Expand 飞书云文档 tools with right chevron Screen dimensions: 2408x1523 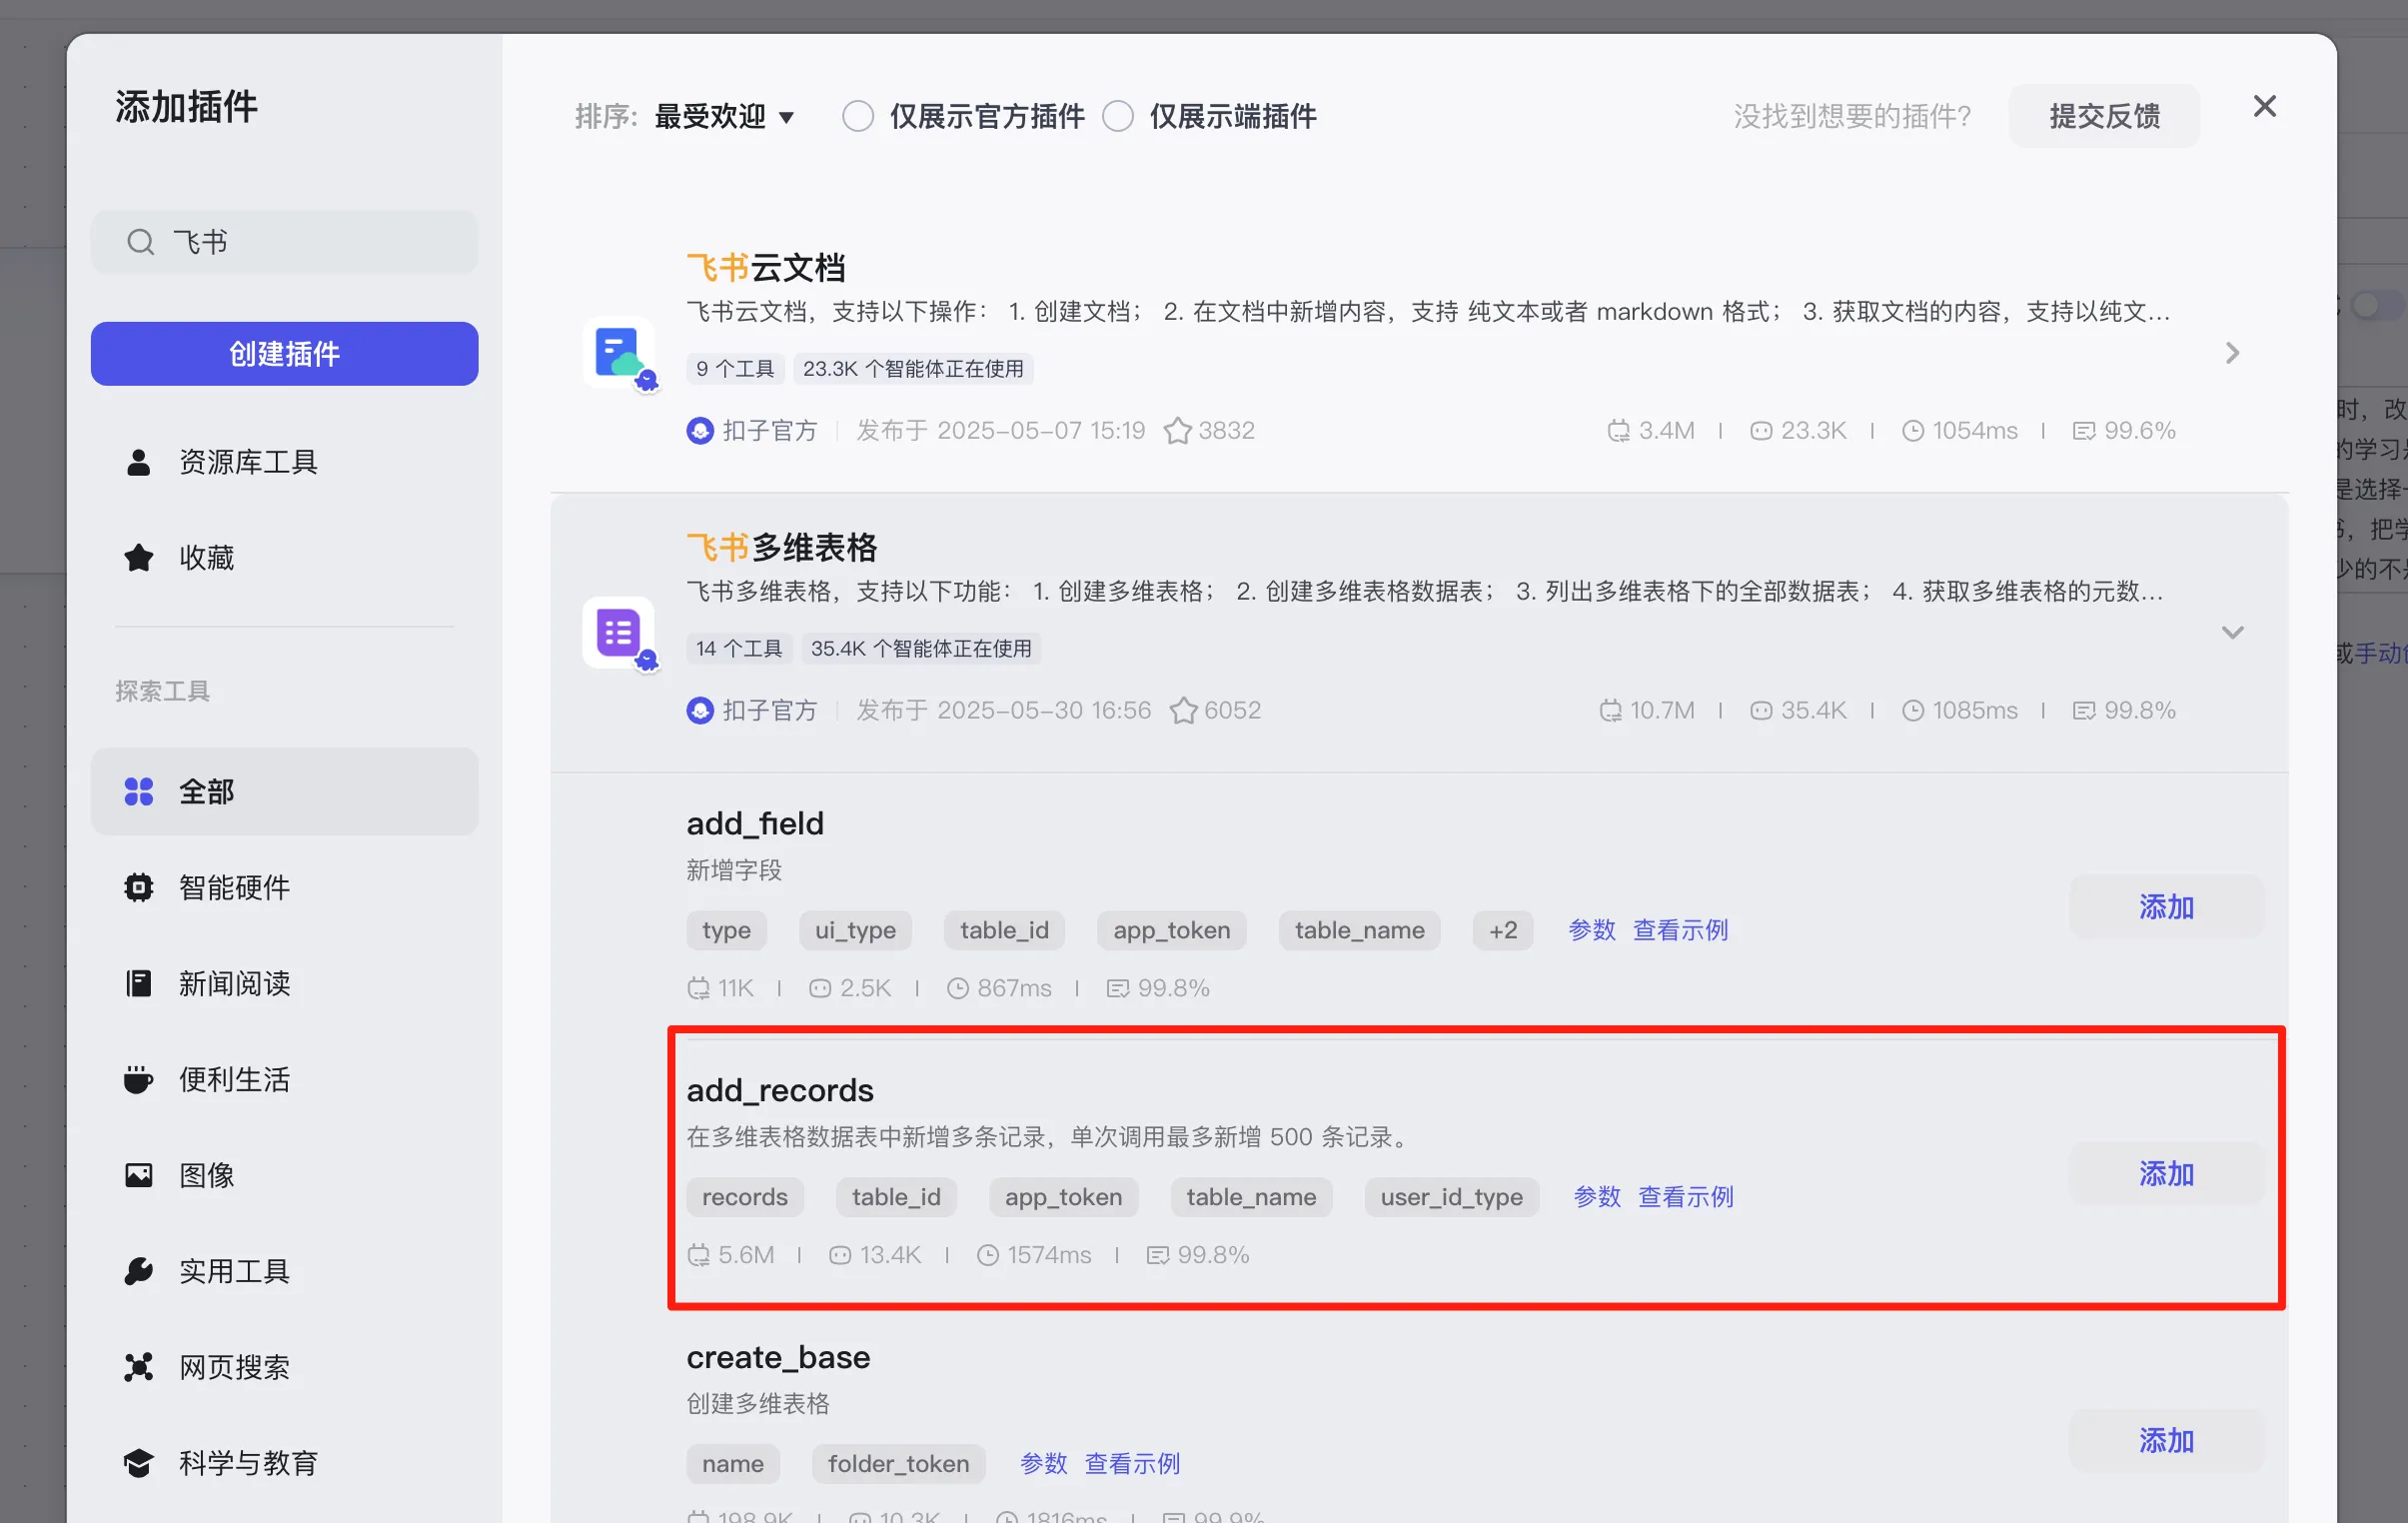[2232, 353]
